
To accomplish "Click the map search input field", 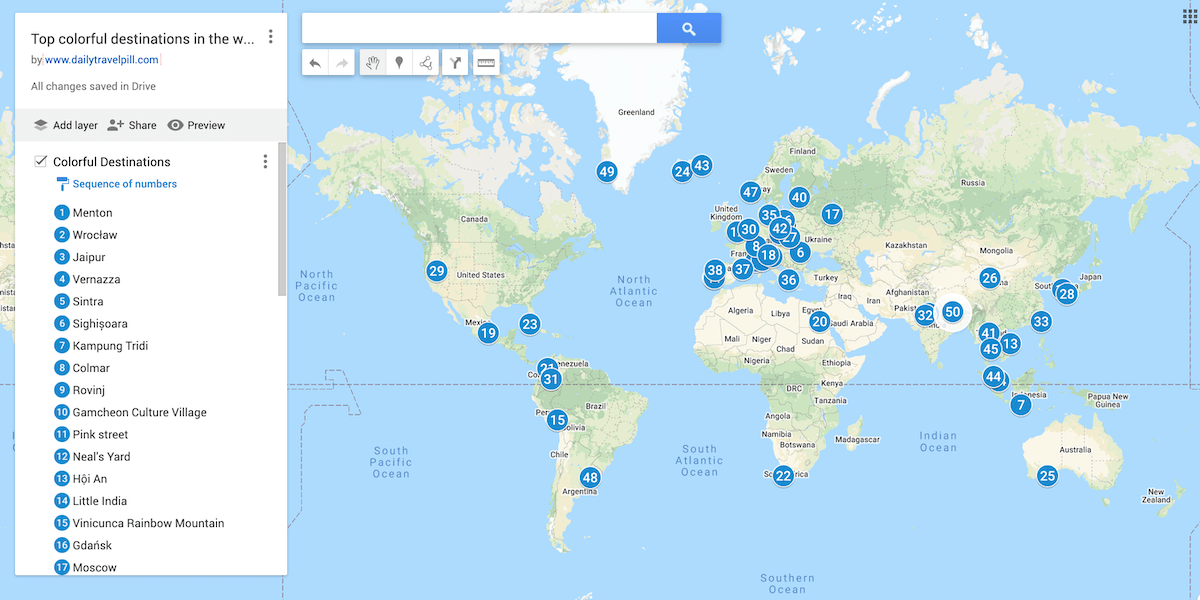I will coord(479,29).
